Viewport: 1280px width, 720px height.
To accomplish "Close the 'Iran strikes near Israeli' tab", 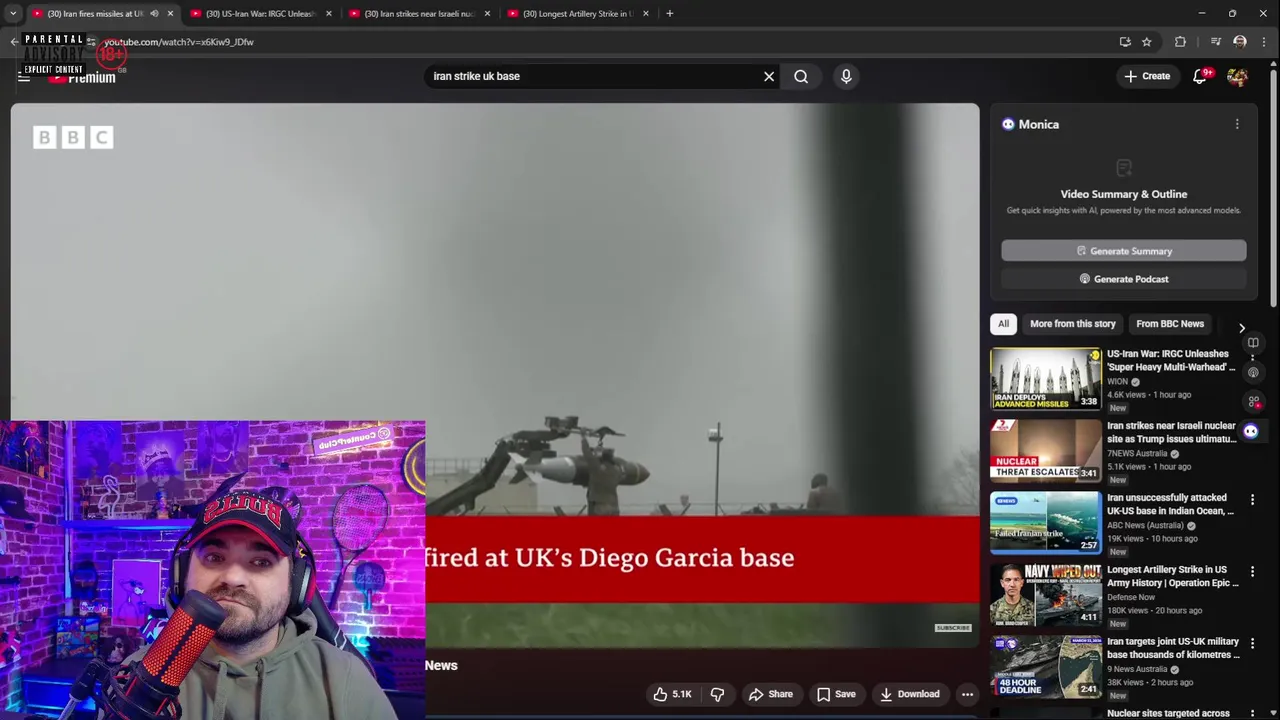I will pos(487,14).
